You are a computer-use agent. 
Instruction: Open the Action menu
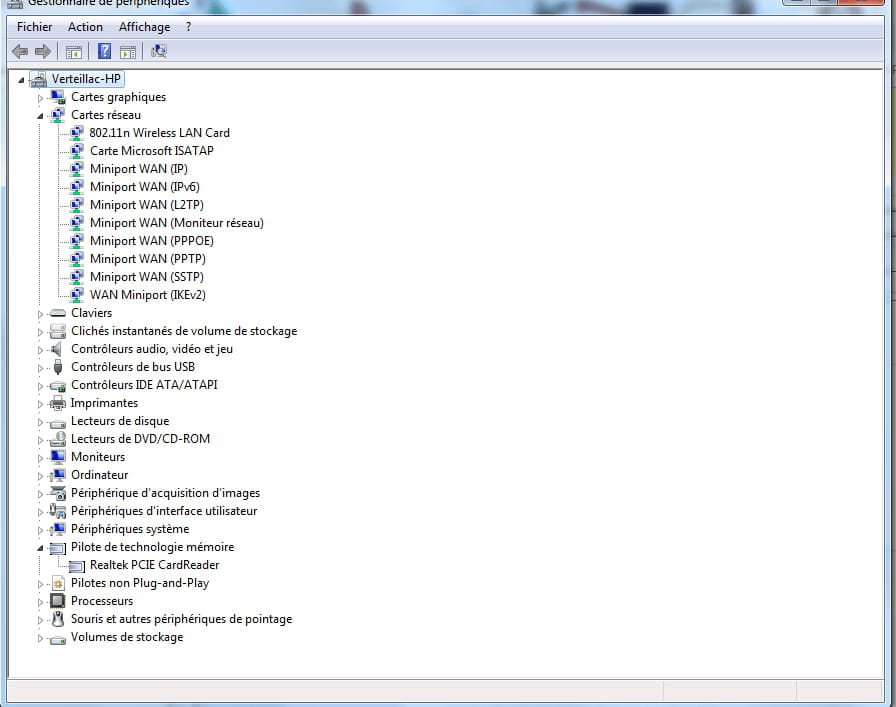pos(85,27)
